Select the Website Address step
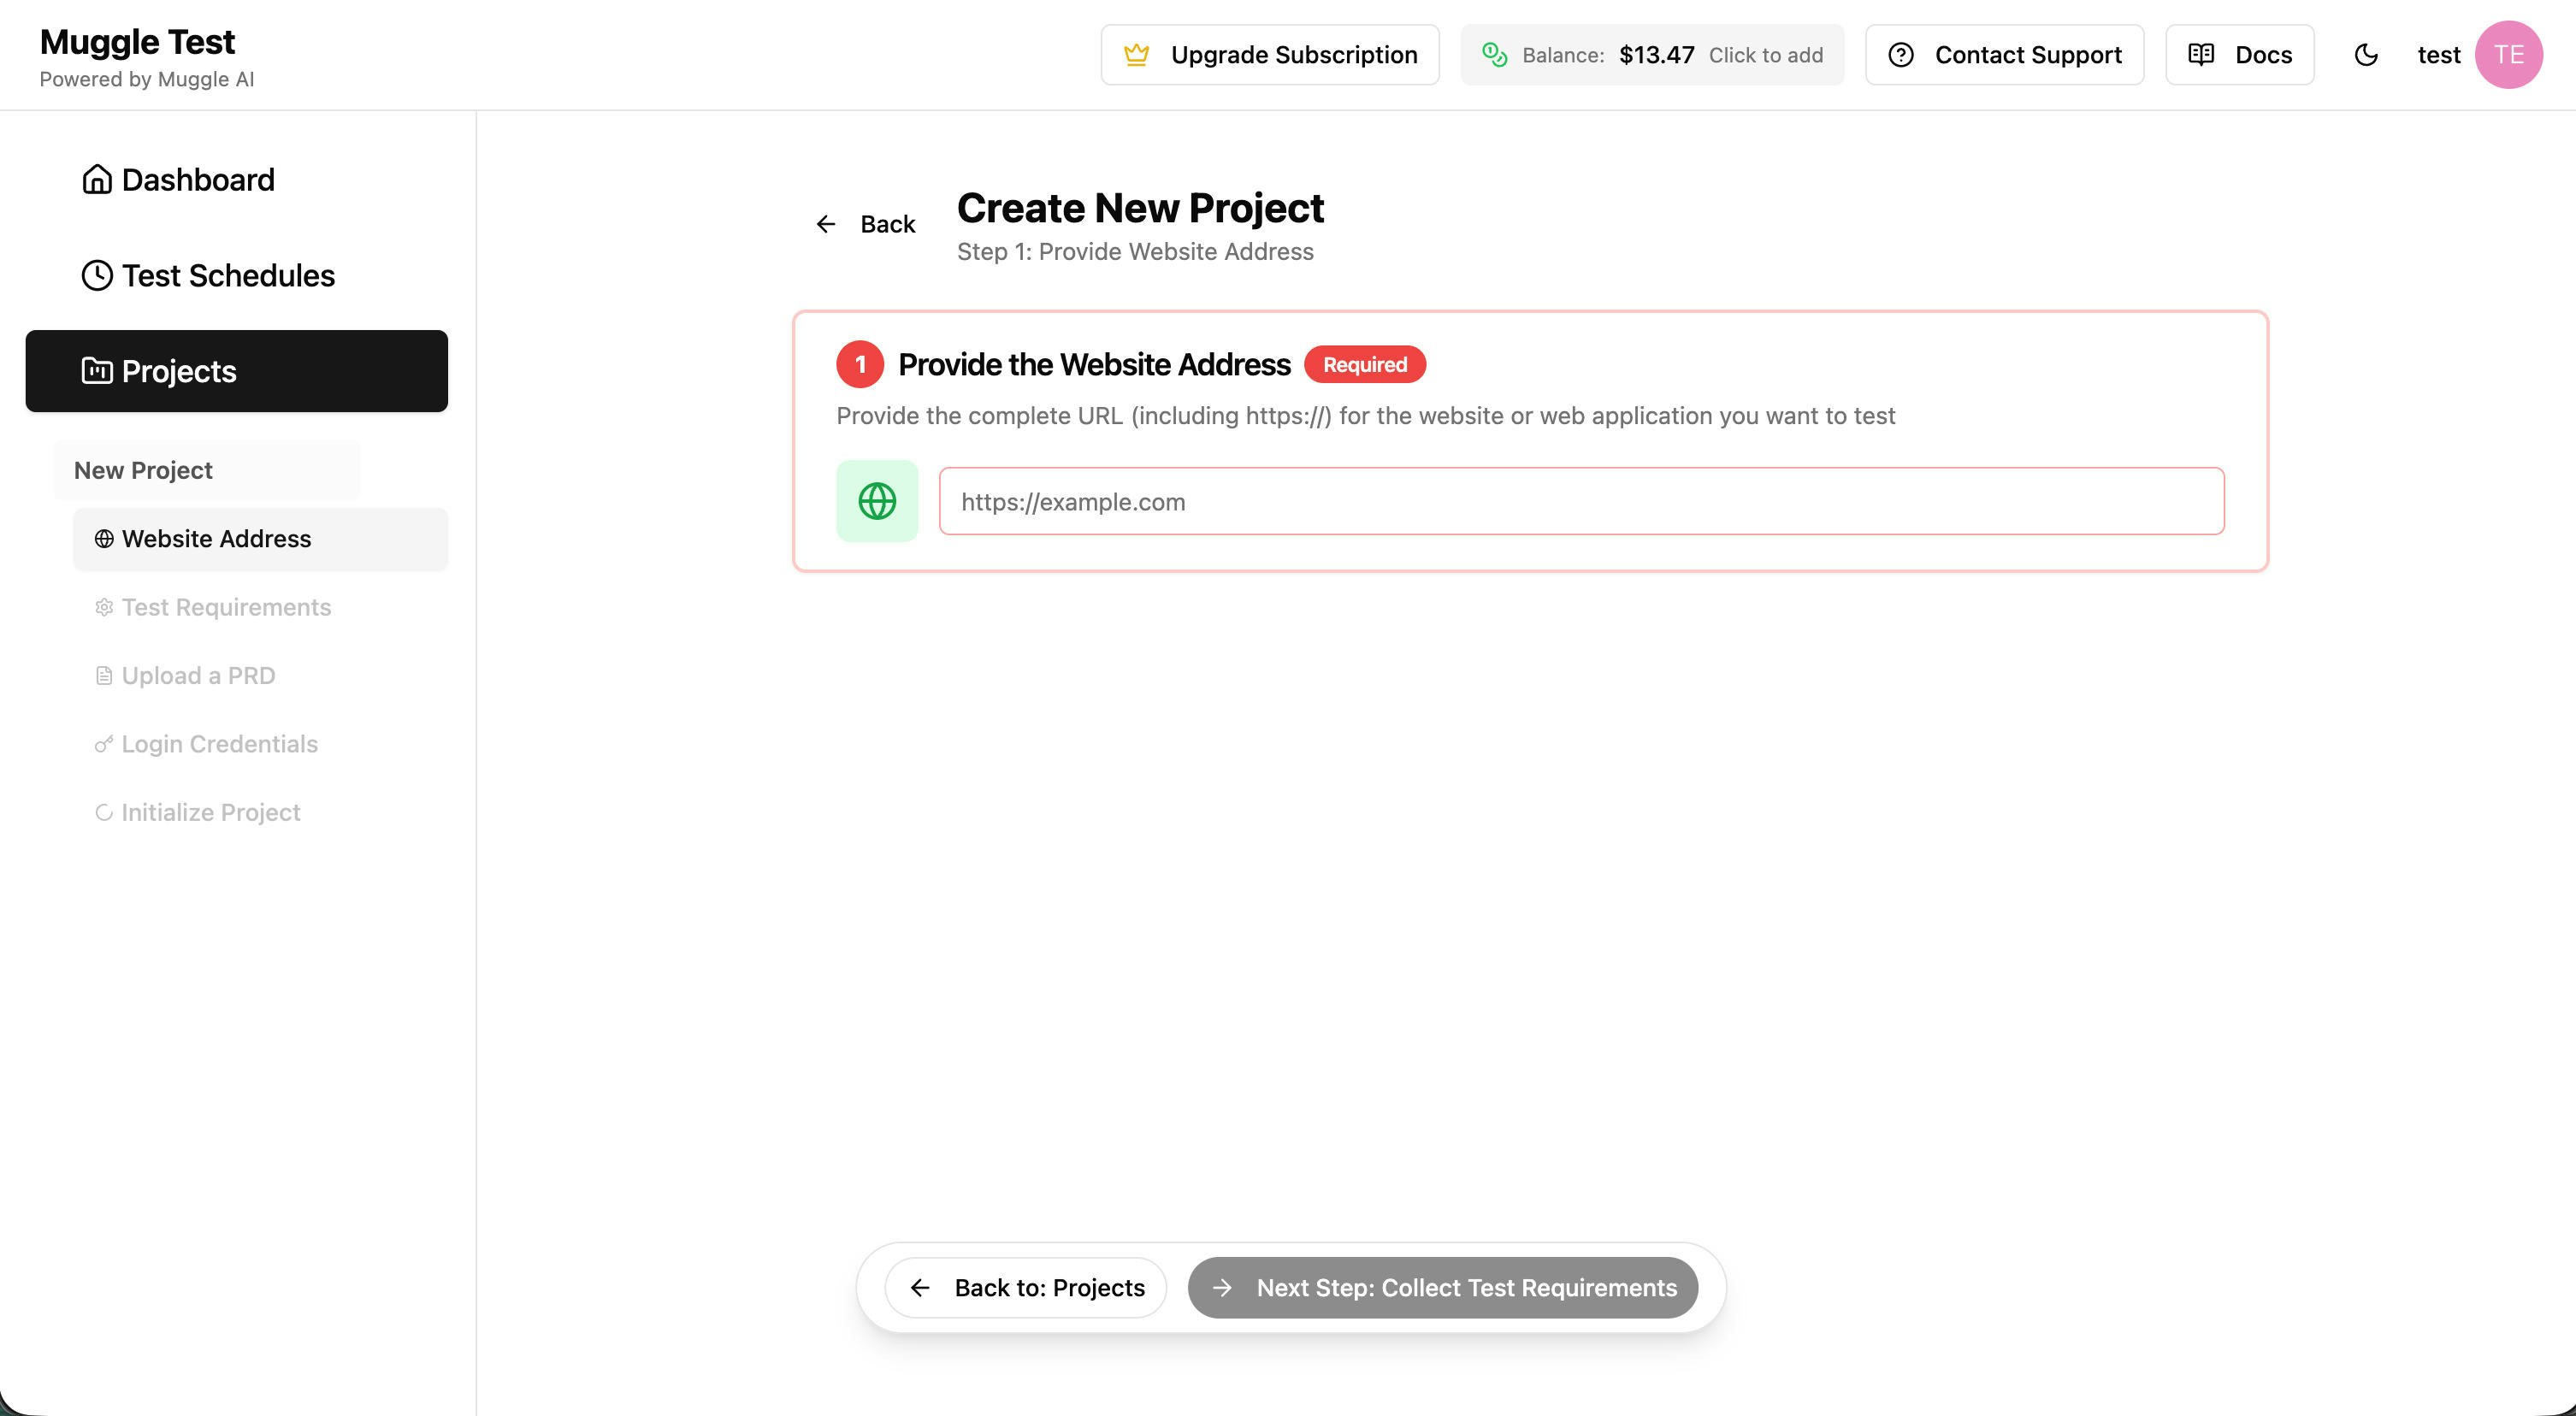Image resolution: width=2576 pixels, height=1416 pixels. coord(216,539)
